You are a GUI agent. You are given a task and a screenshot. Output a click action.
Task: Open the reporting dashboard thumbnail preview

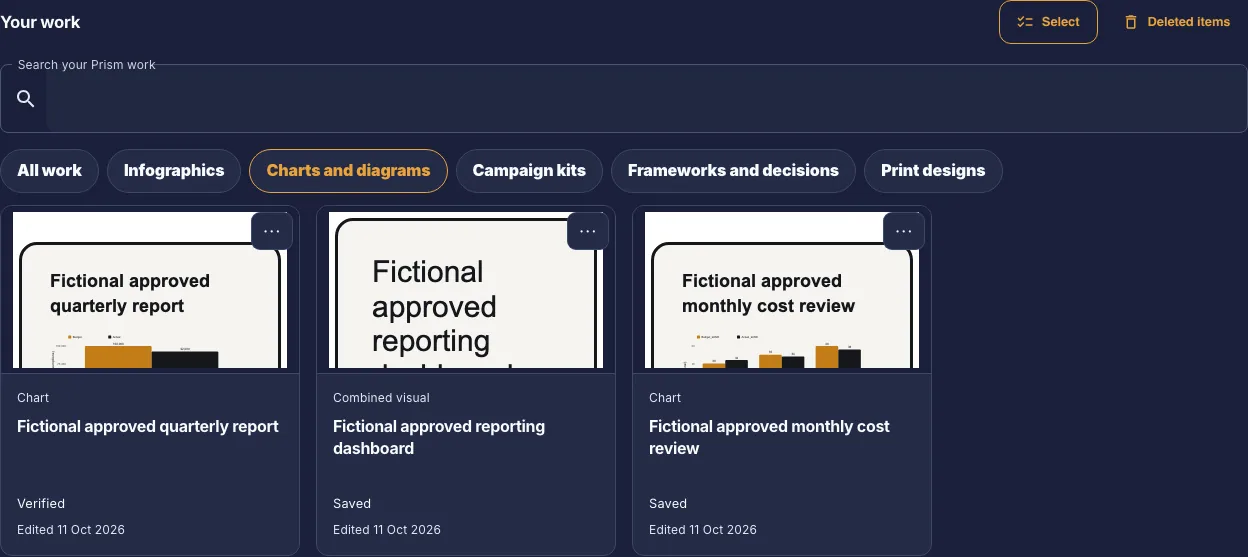466,290
